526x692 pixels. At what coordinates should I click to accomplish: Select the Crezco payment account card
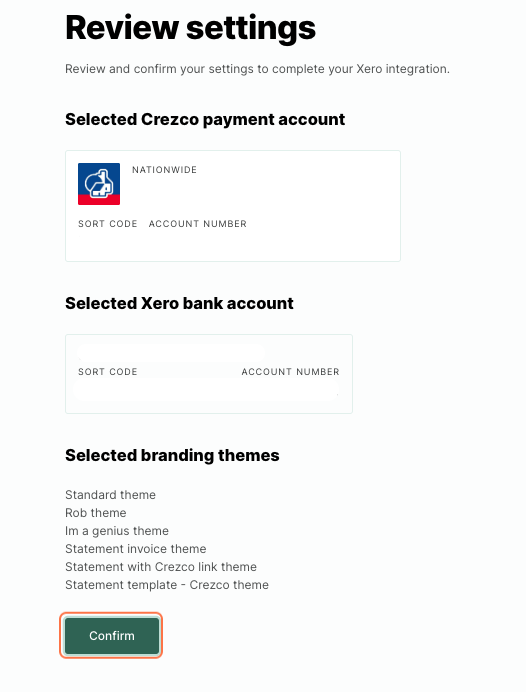click(233, 206)
